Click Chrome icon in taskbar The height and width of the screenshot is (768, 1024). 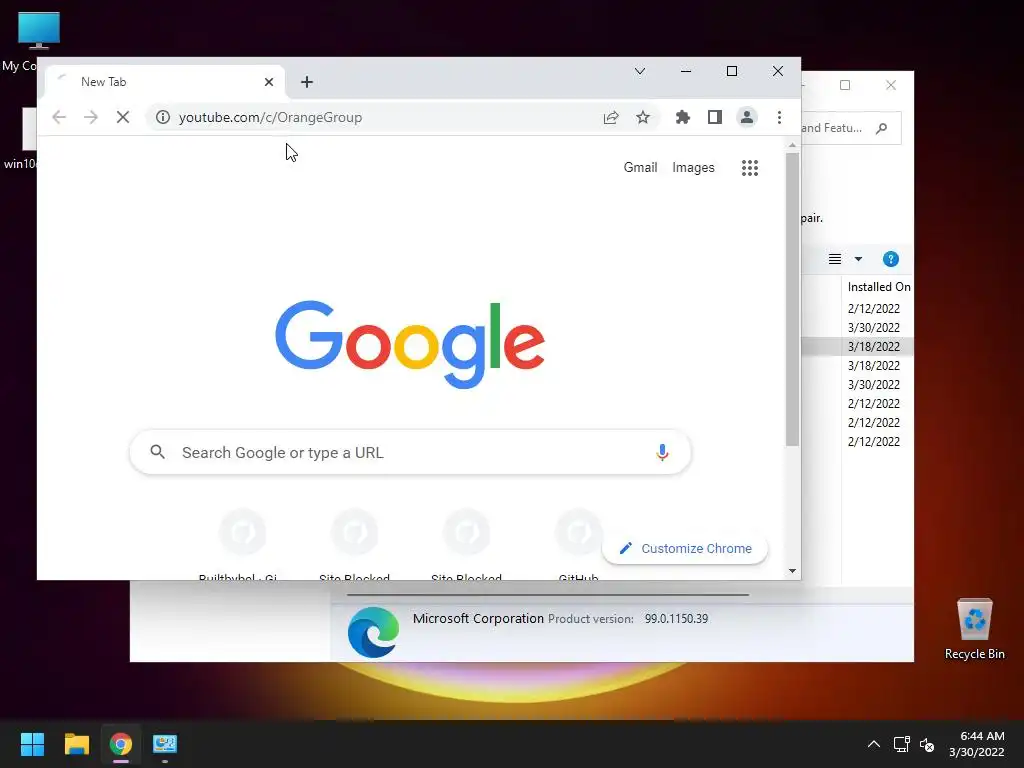(x=121, y=744)
